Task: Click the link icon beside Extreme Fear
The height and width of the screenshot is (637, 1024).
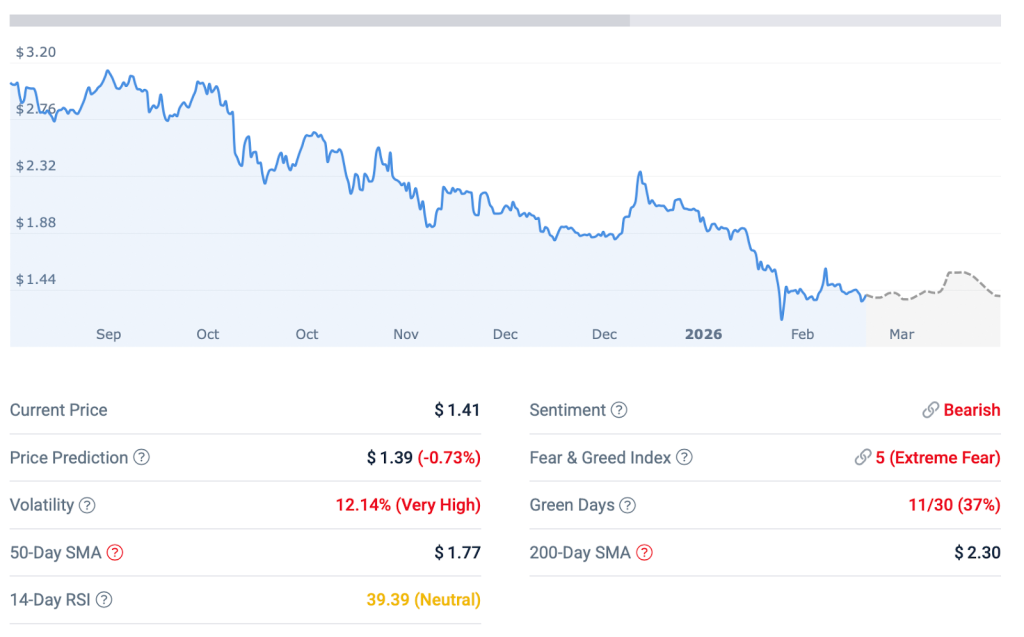Action: pos(863,457)
